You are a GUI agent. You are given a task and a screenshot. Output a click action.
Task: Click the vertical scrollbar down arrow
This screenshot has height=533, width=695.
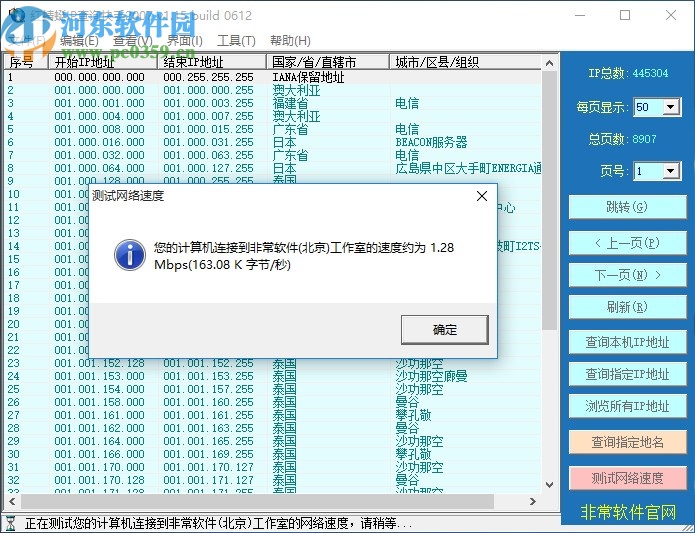(550, 485)
